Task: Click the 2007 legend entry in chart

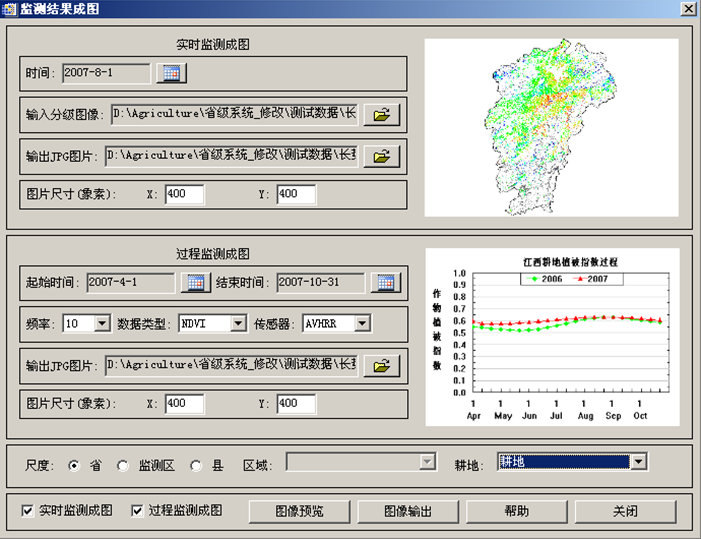Action: (591, 279)
